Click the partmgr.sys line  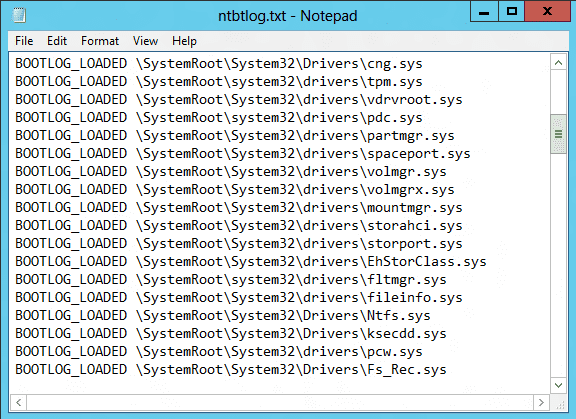coord(235,136)
